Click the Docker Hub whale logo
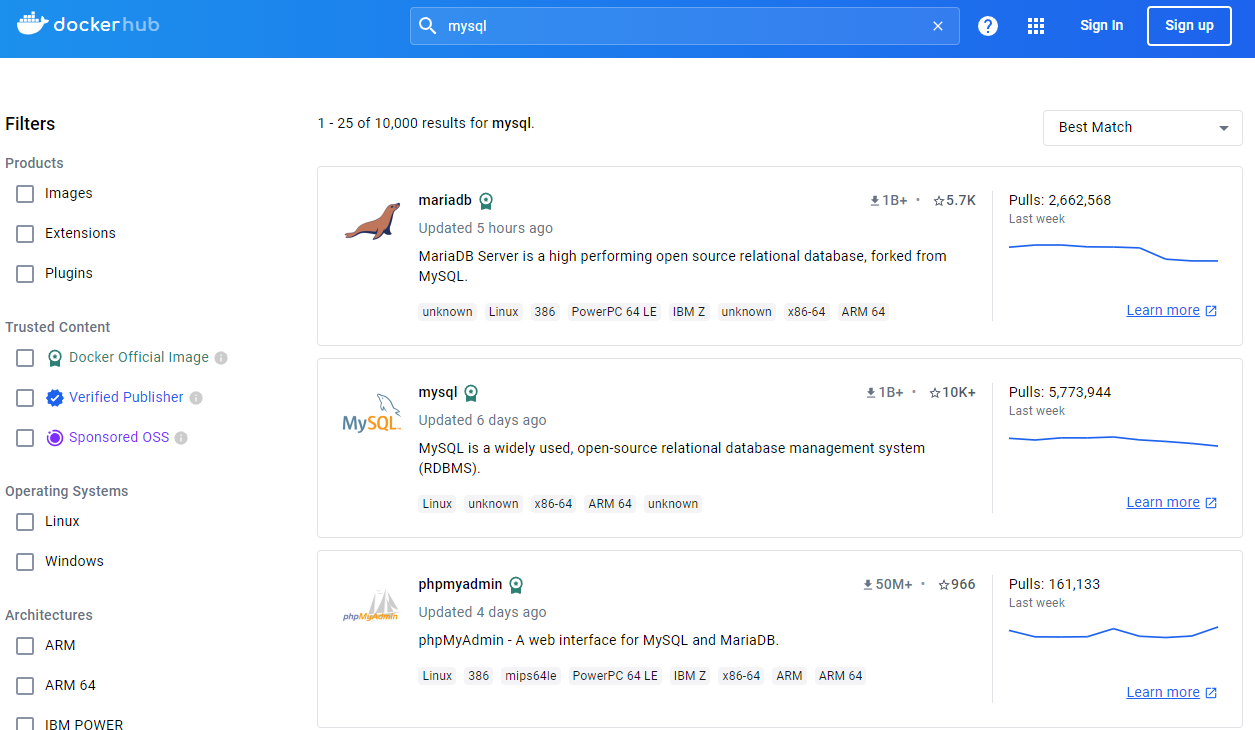Viewport: 1255px width, 730px height. coord(32,24)
